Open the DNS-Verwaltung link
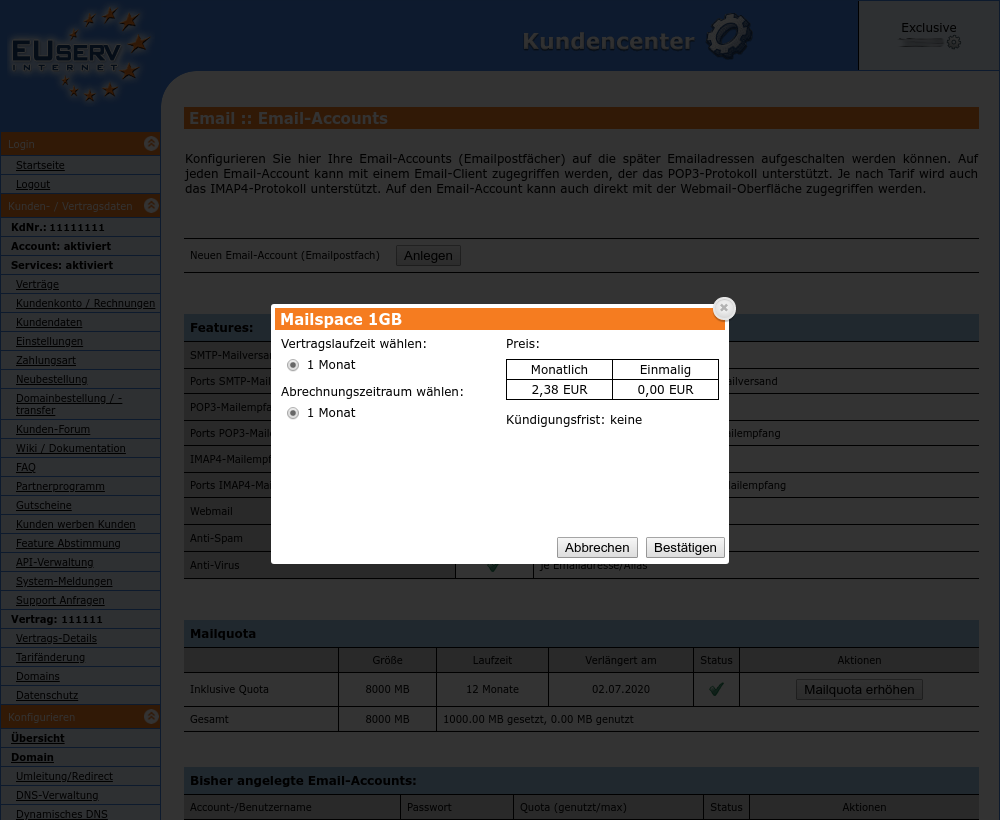The height and width of the screenshot is (820, 1000). click(57, 796)
